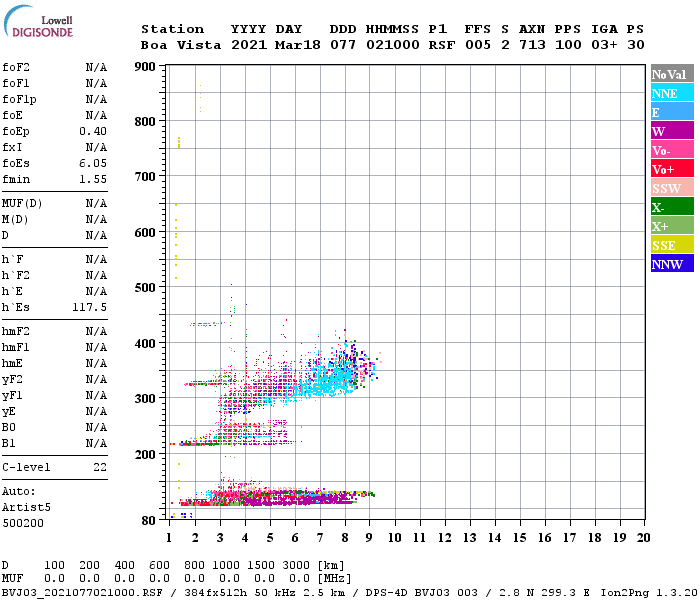Click the 20 MHz frequency axis label
This screenshot has height=600, width=700.
point(643,538)
